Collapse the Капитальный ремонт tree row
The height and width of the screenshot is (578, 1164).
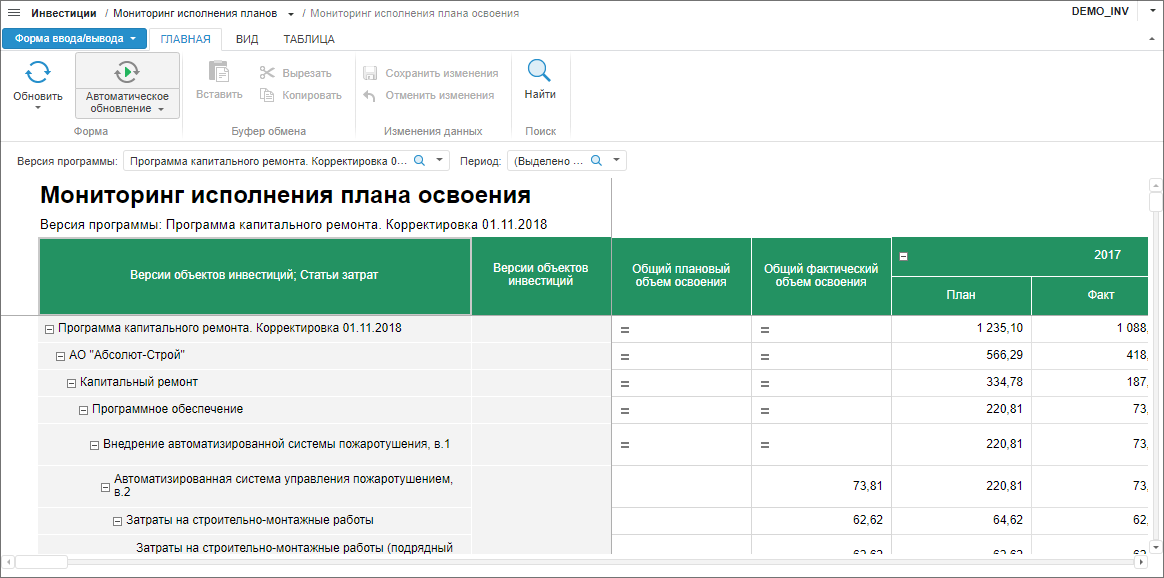click(x=71, y=383)
